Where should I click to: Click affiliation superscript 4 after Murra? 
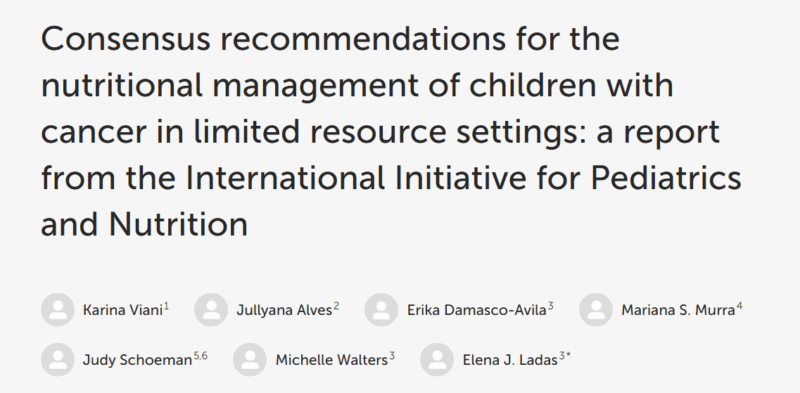pos(739,307)
